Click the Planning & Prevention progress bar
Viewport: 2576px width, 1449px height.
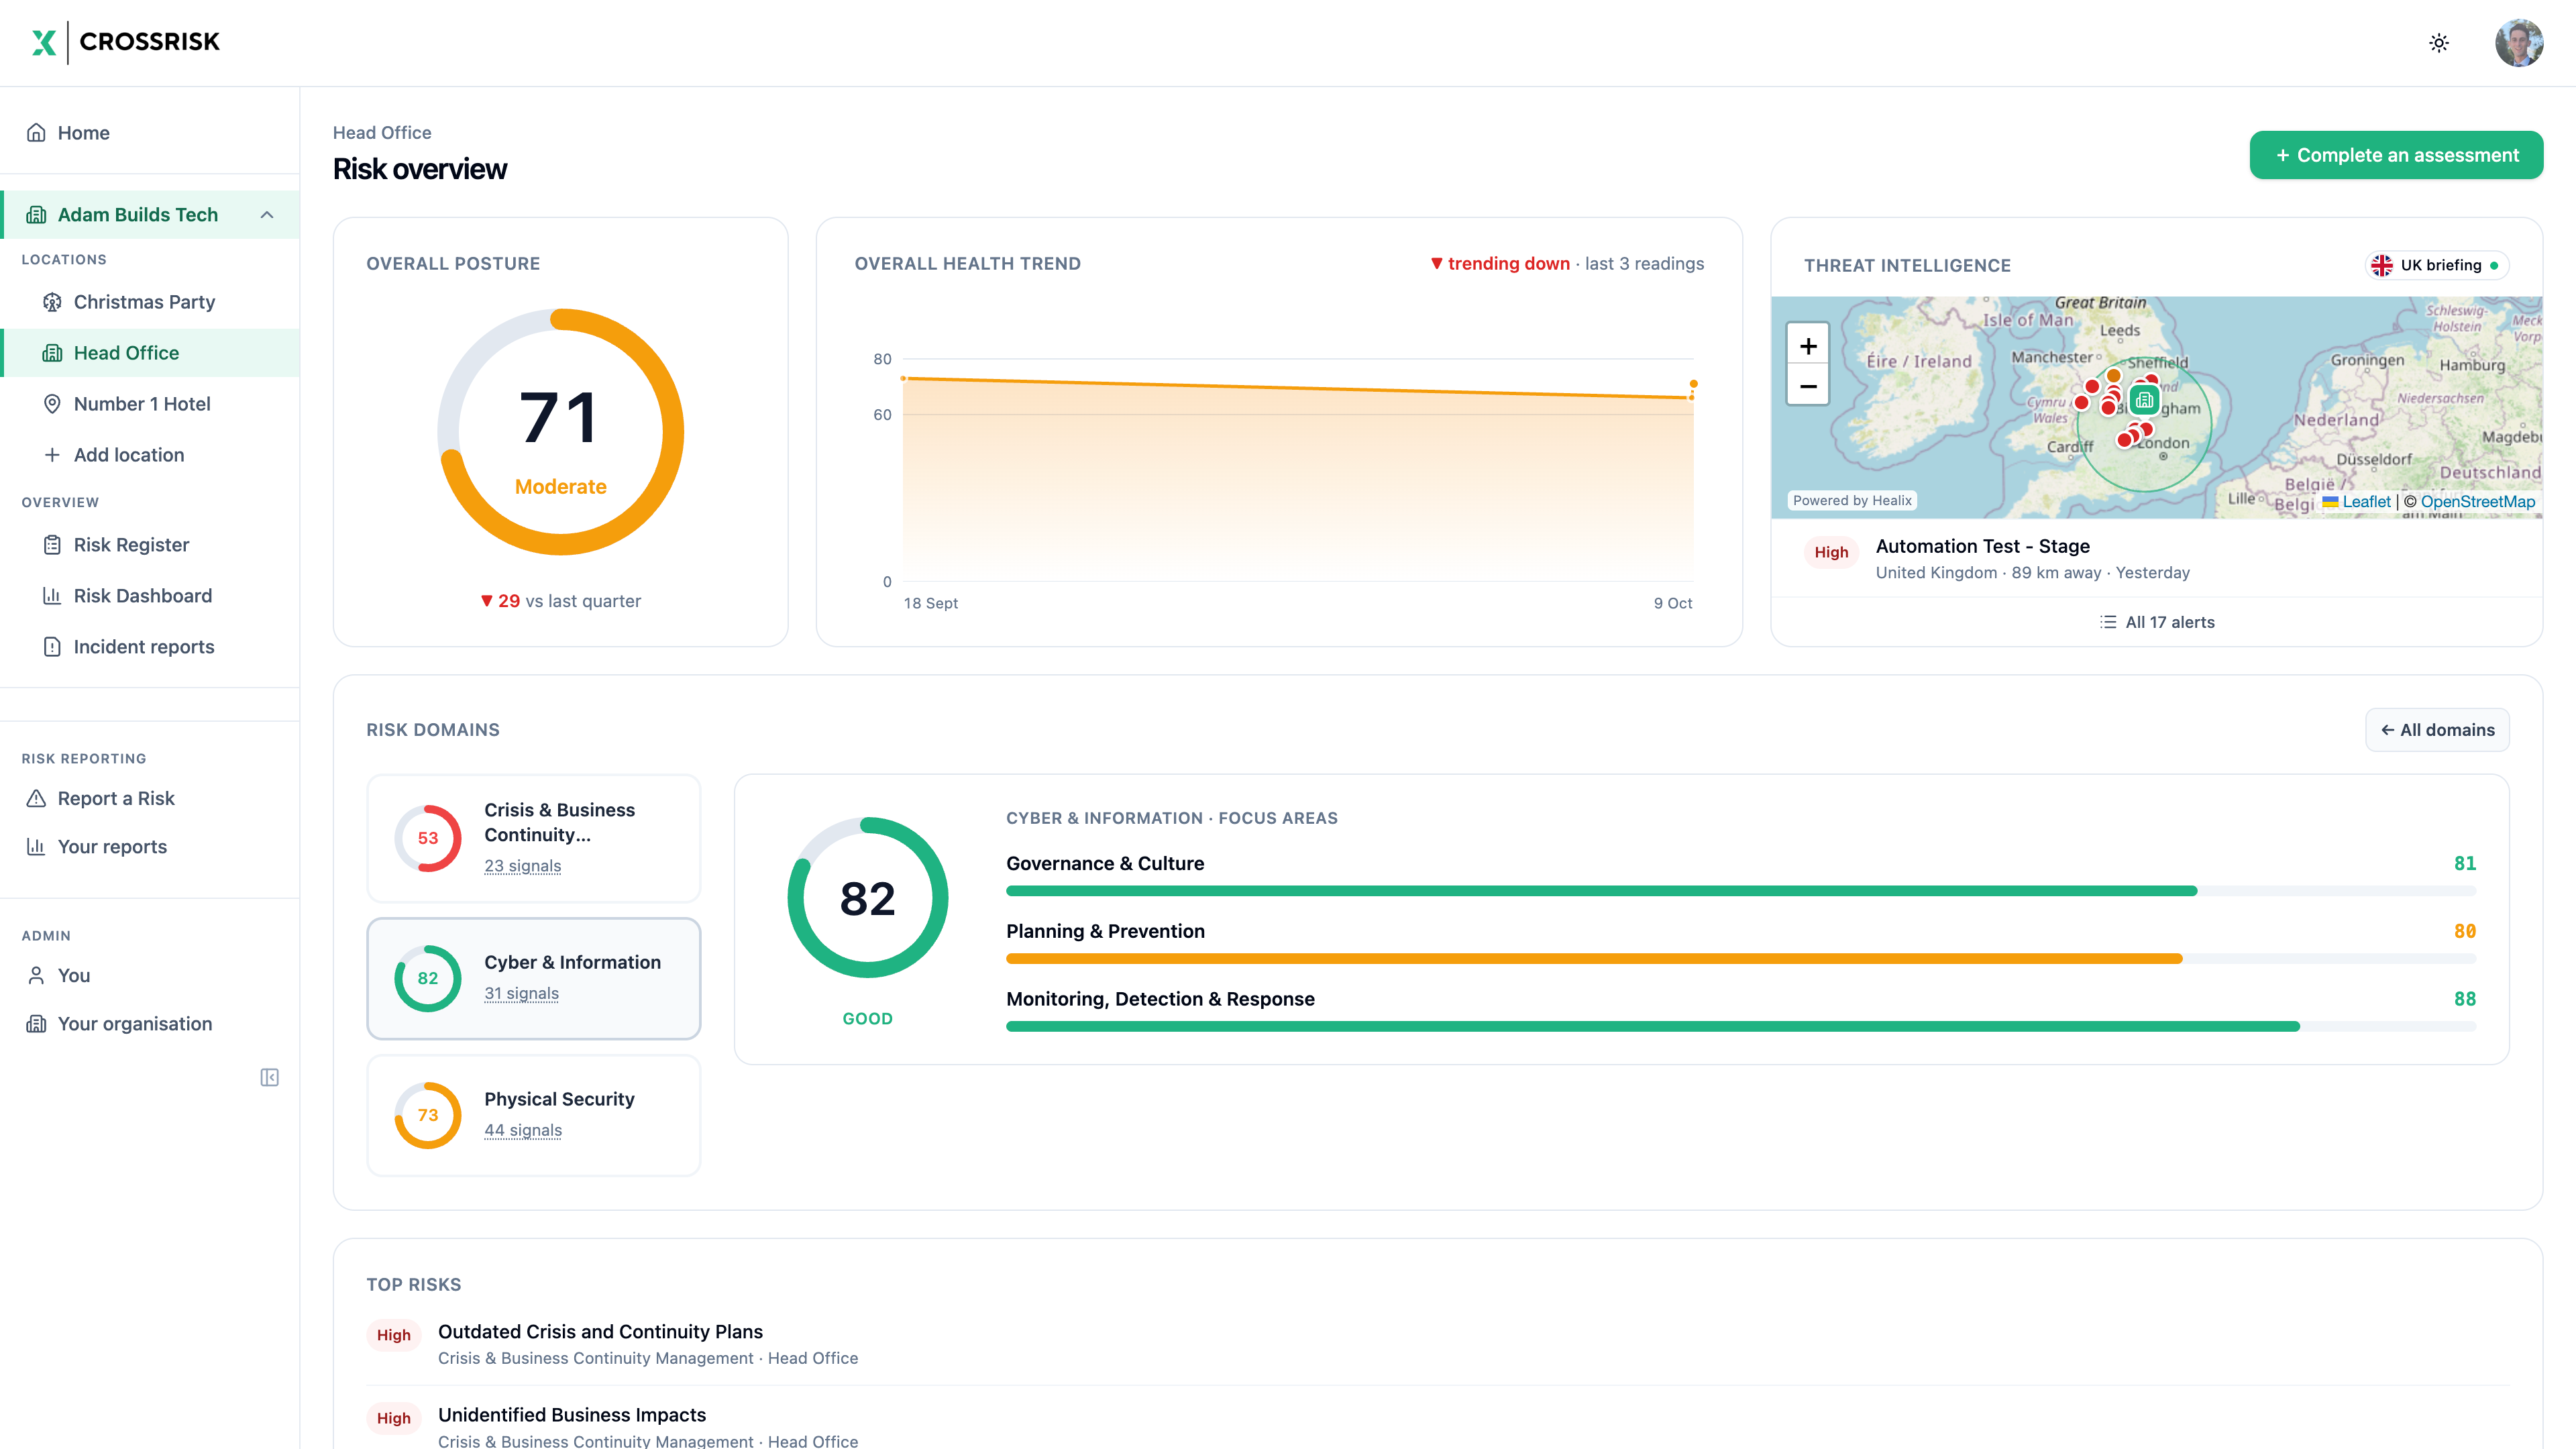coord(1741,959)
